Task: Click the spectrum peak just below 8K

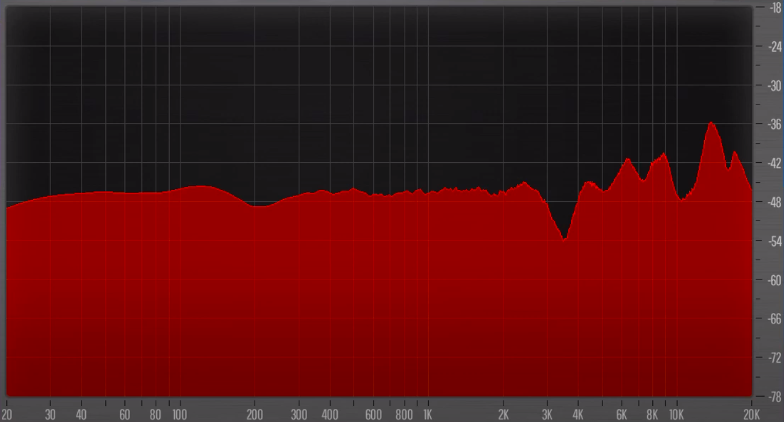Action: tap(628, 159)
